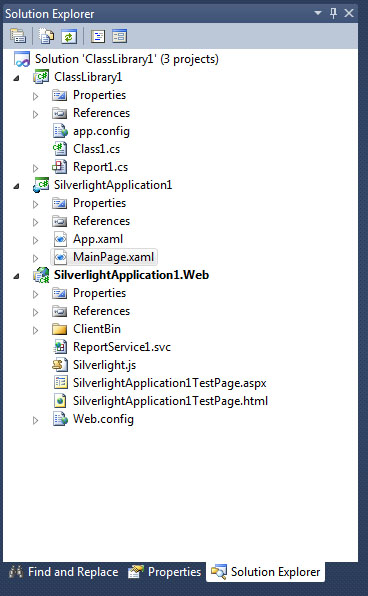Select the app.config file name
This screenshot has height=596, width=368.
pyautogui.click(x=101, y=132)
